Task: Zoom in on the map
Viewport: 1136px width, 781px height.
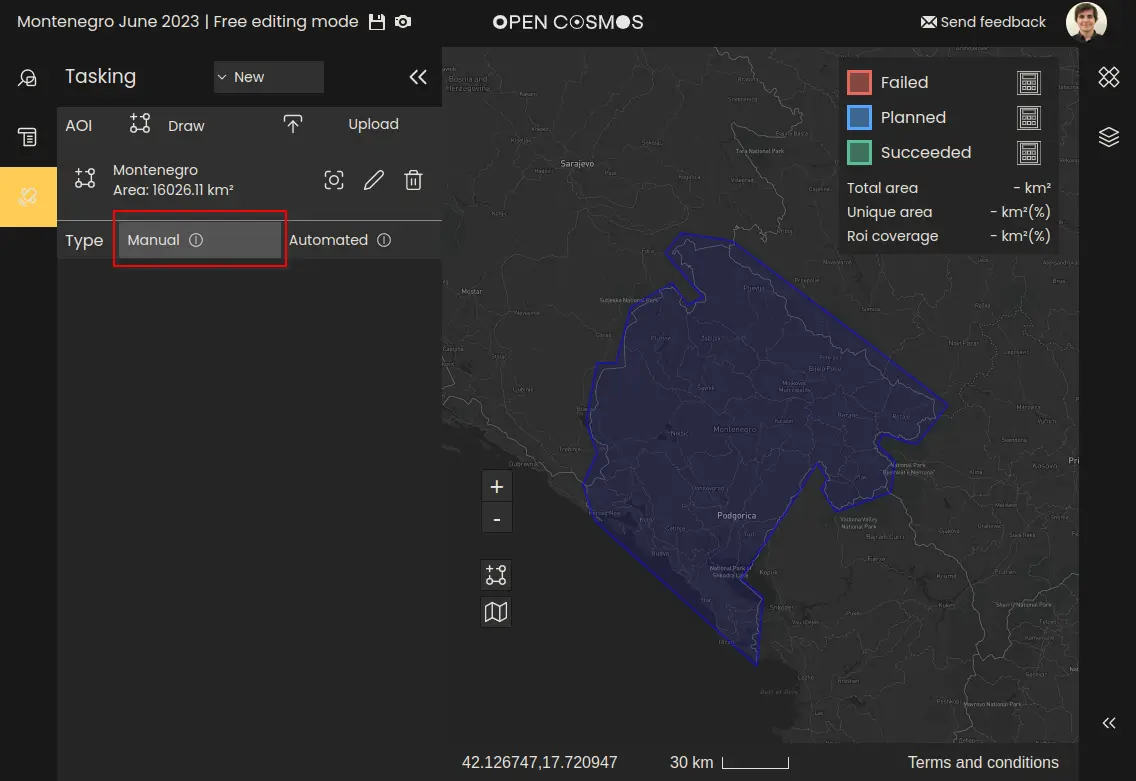Action: pos(496,487)
